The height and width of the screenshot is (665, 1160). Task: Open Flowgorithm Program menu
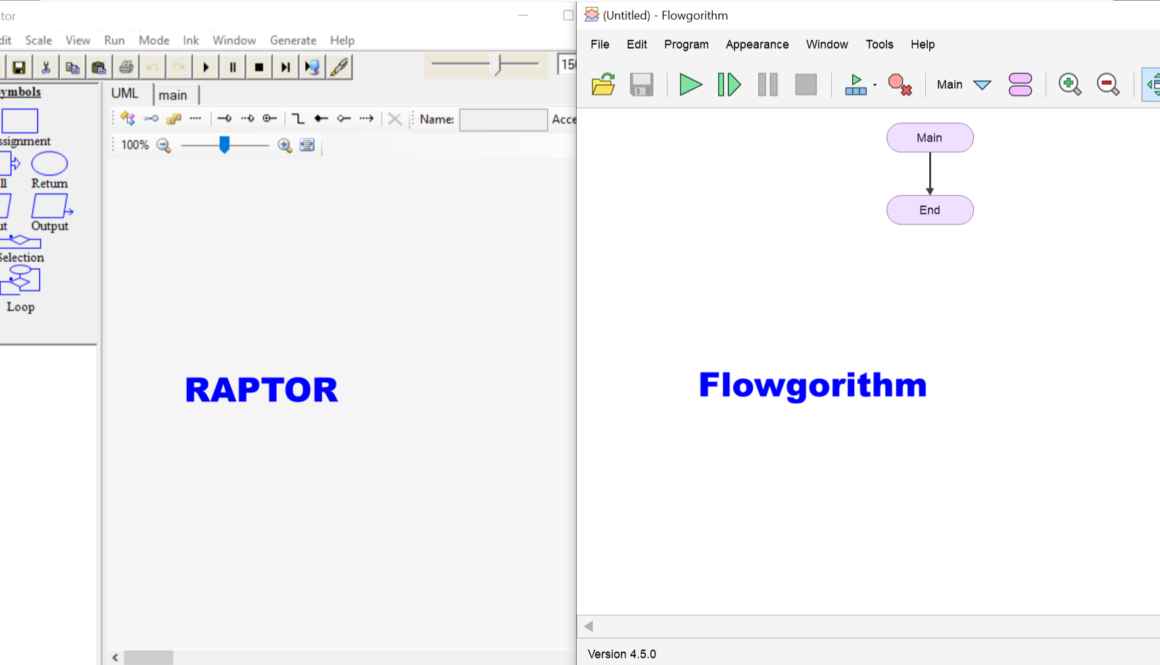point(686,44)
